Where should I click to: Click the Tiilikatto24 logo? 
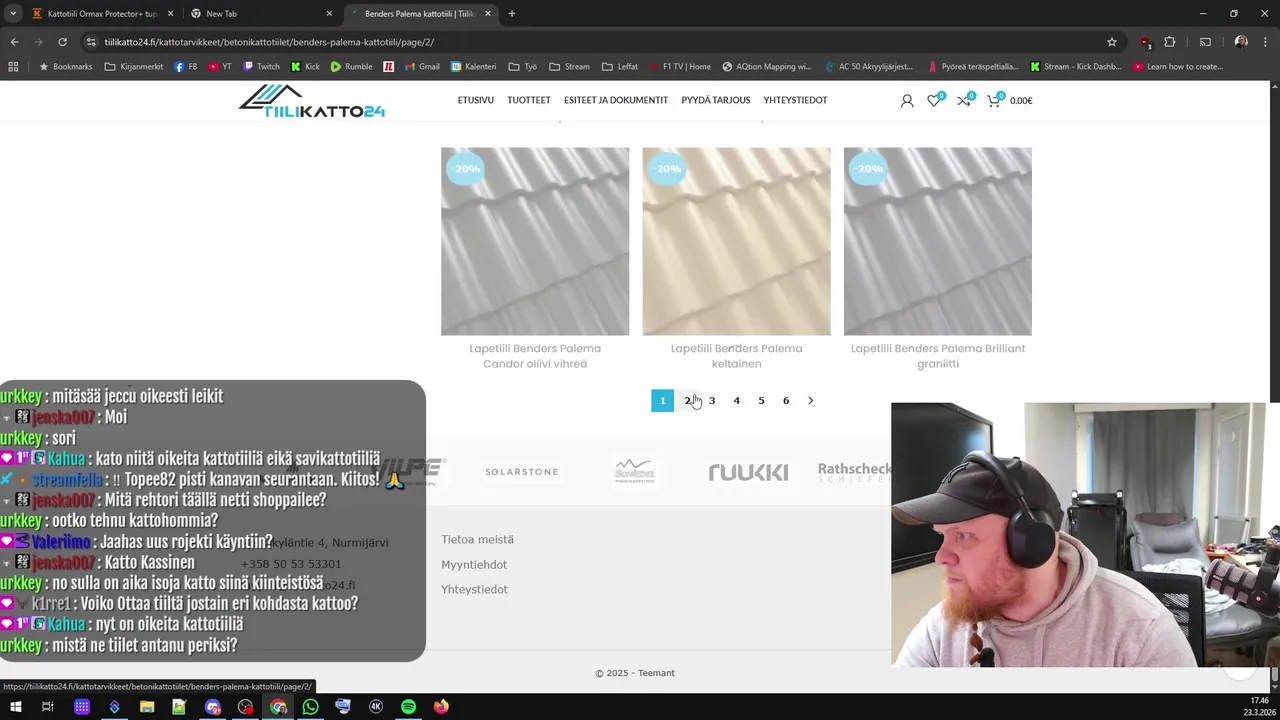(312, 100)
